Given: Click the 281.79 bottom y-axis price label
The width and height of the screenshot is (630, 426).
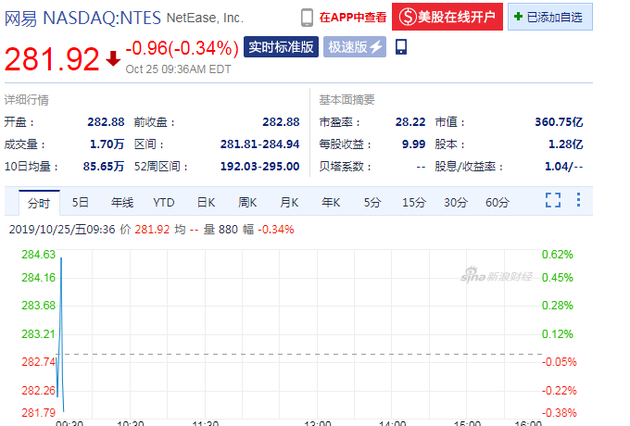Looking at the screenshot, I should tap(38, 412).
